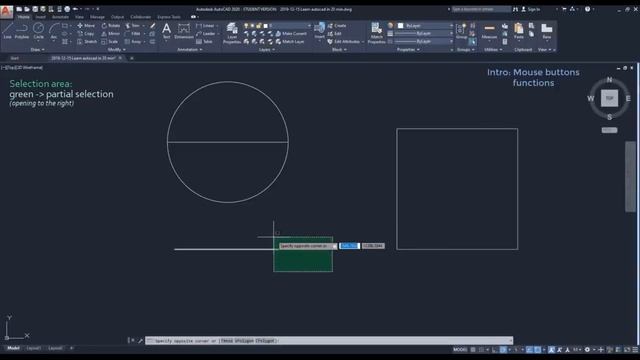Click Sign In

[x=531, y=9]
